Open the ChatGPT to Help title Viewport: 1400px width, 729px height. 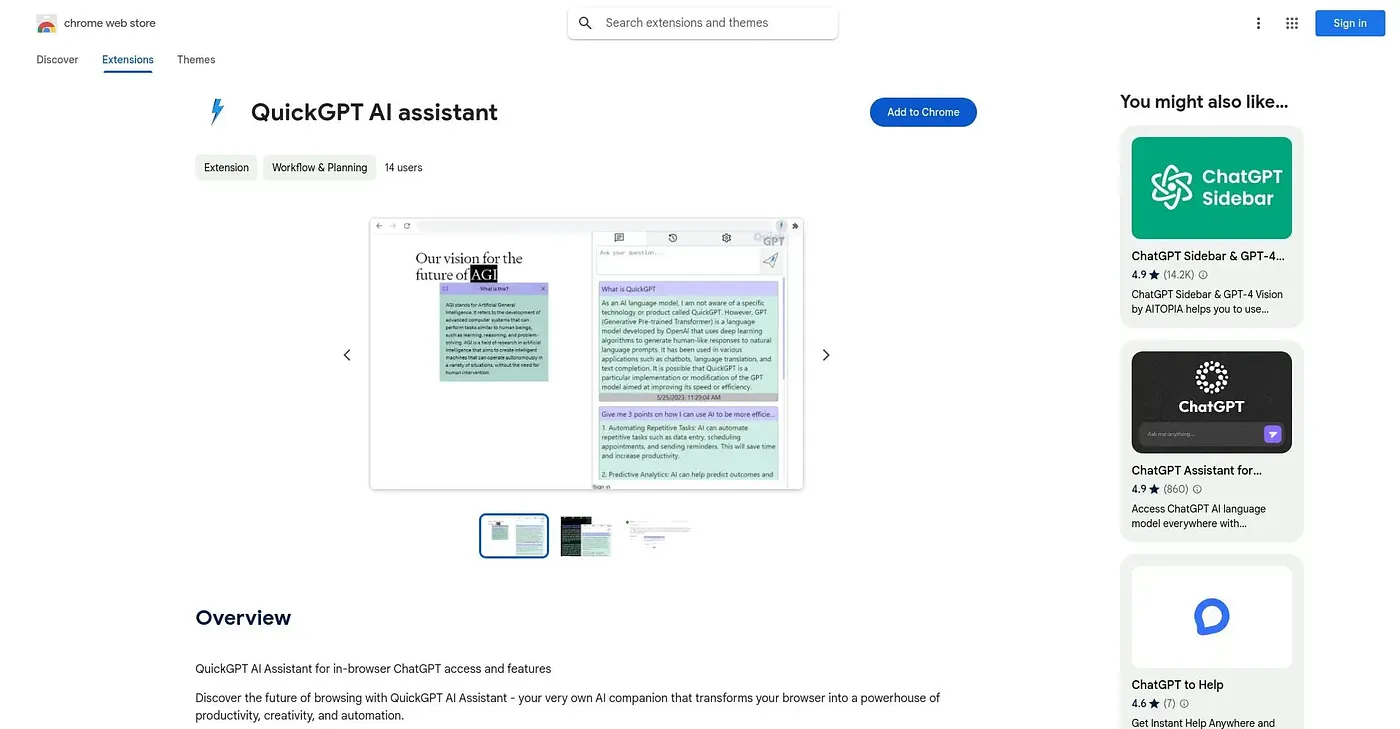click(1178, 685)
